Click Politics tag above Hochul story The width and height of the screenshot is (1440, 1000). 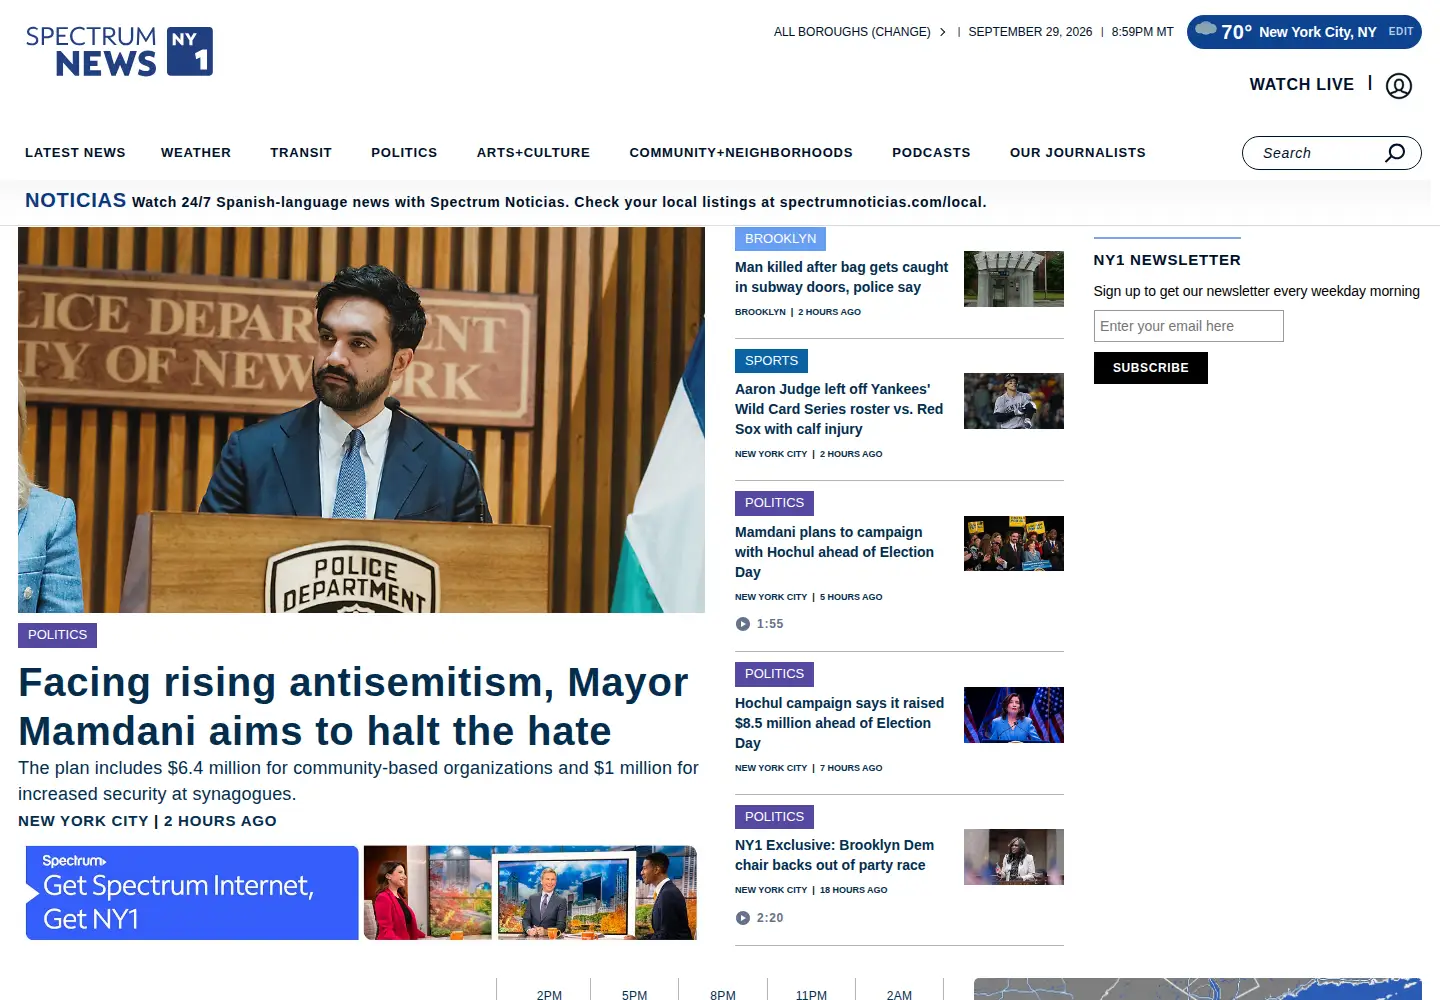[774, 674]
